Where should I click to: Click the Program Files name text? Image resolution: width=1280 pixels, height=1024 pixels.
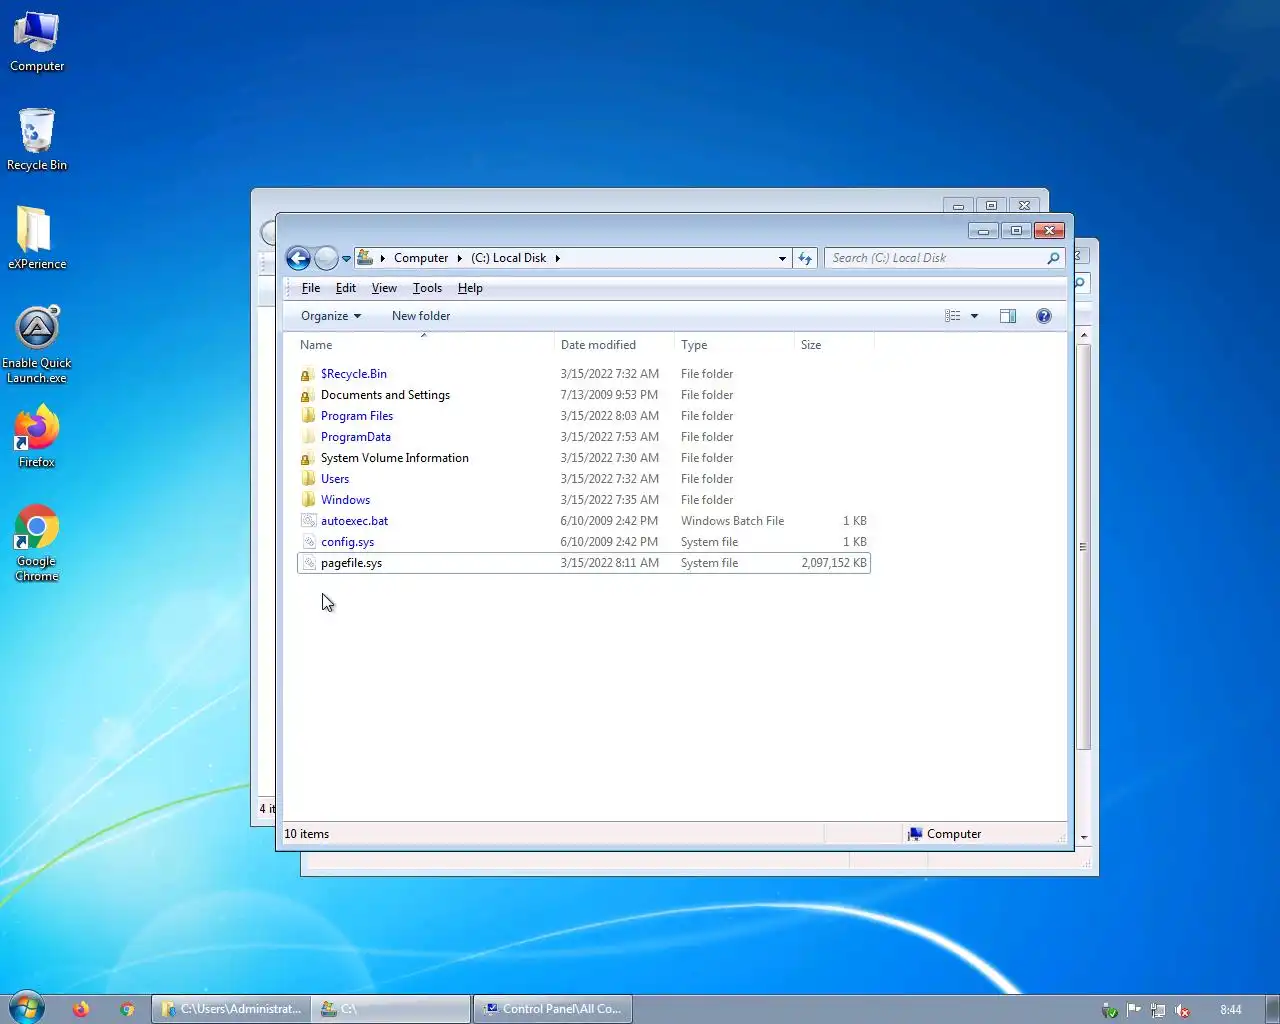point(357,416)
